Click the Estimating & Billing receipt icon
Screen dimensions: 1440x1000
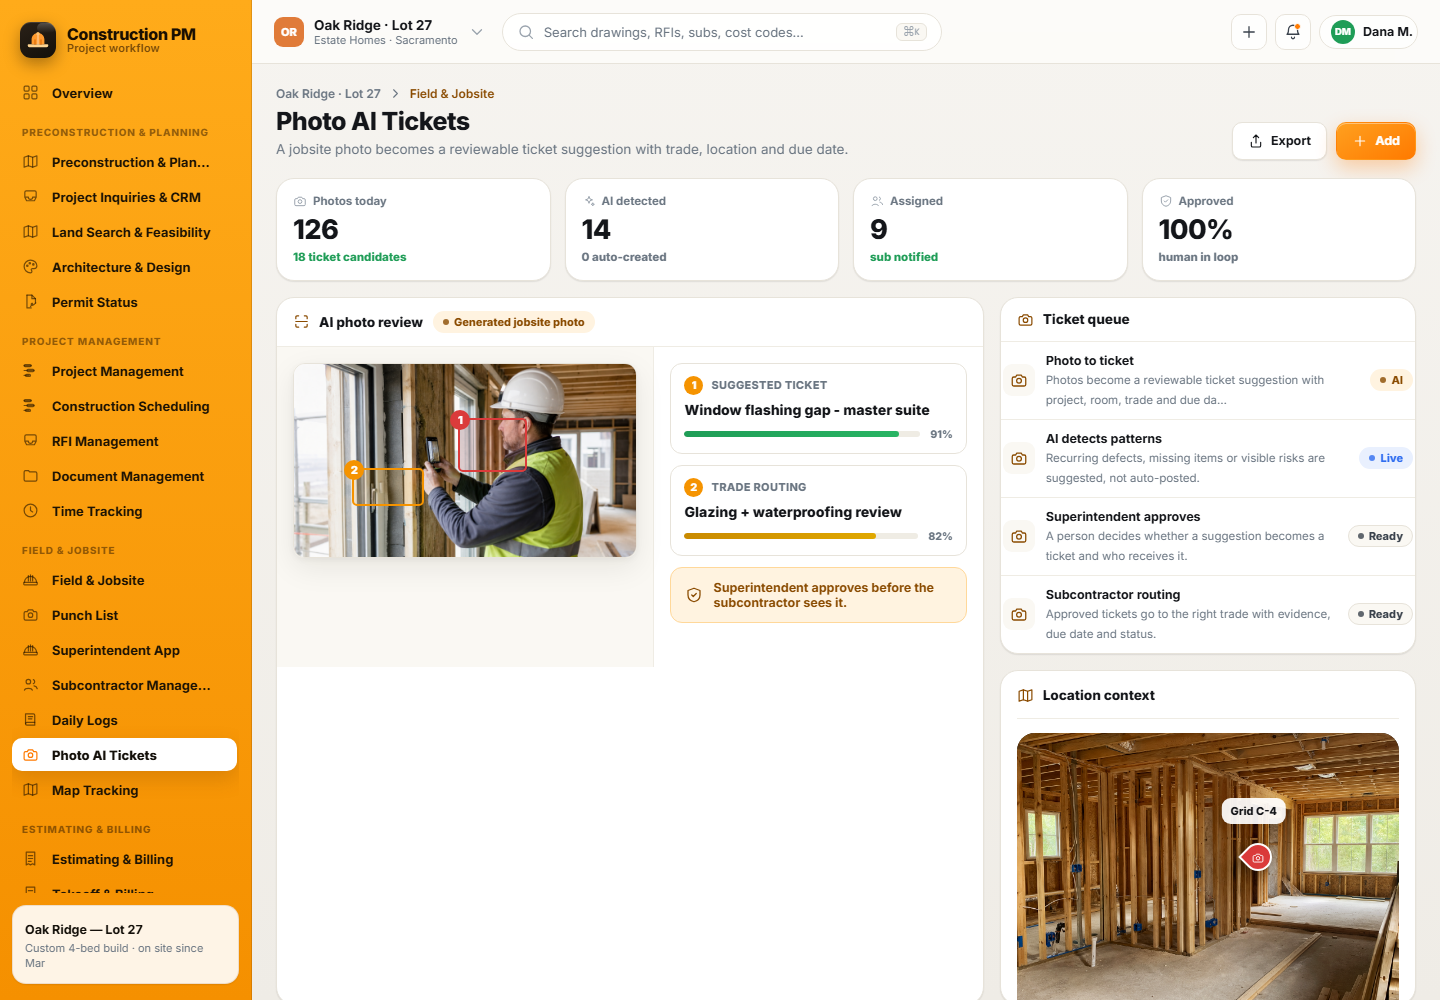31,859
